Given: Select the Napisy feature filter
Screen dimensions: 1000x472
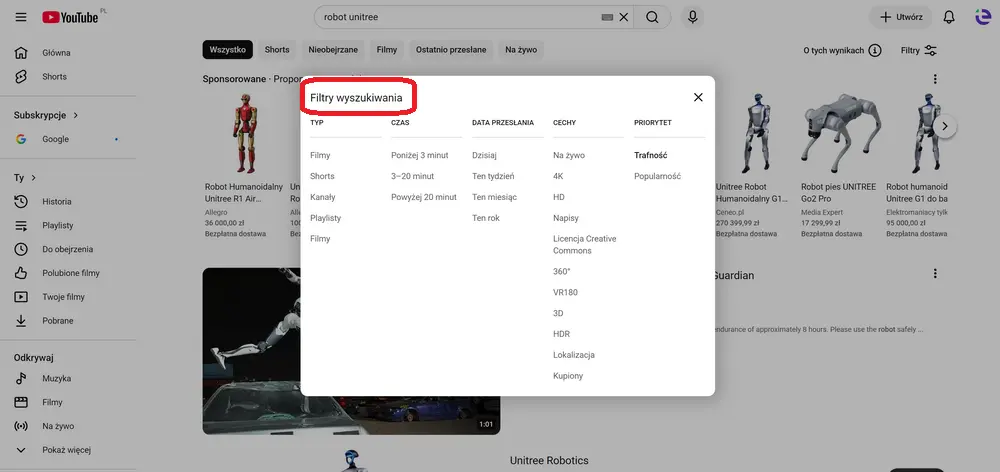Looking at the screenshot, I should [566, 218].
